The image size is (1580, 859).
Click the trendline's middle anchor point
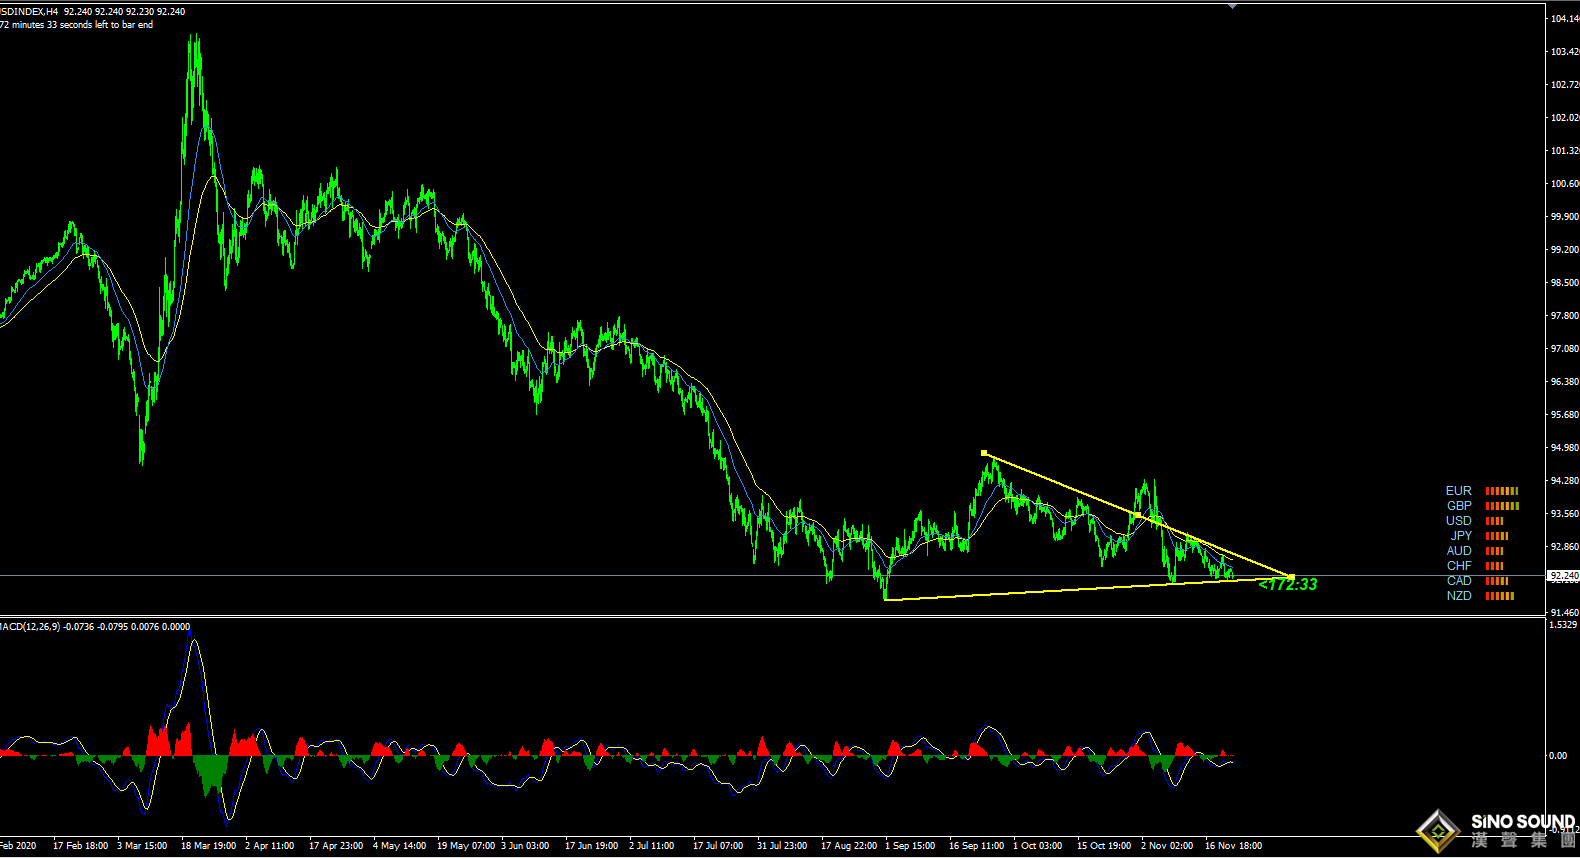pos(1137,515)
